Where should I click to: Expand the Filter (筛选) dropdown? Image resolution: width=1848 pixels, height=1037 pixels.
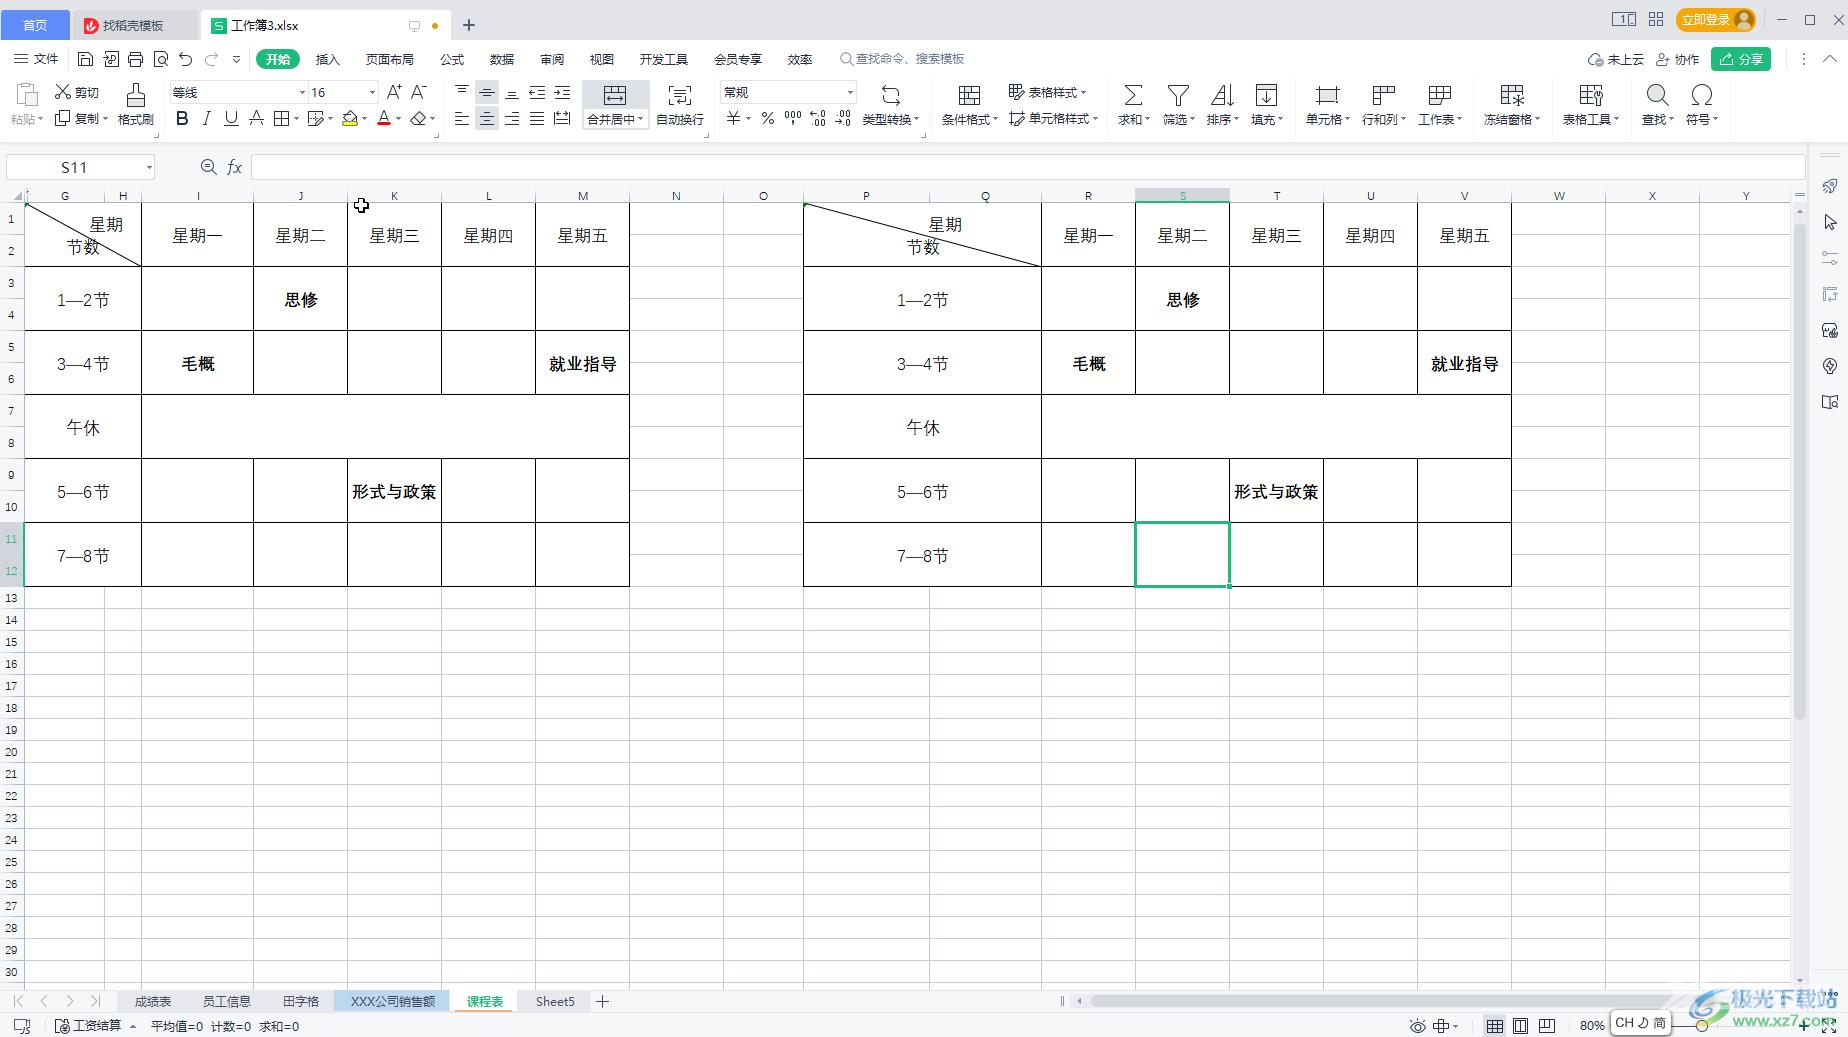[1192, 120]
